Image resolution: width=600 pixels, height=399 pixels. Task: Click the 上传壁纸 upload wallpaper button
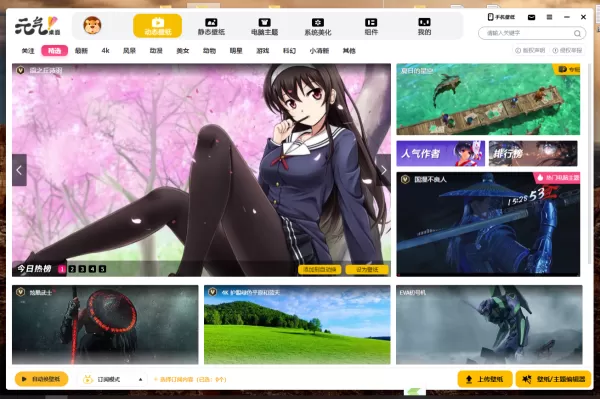click(485, 379)
